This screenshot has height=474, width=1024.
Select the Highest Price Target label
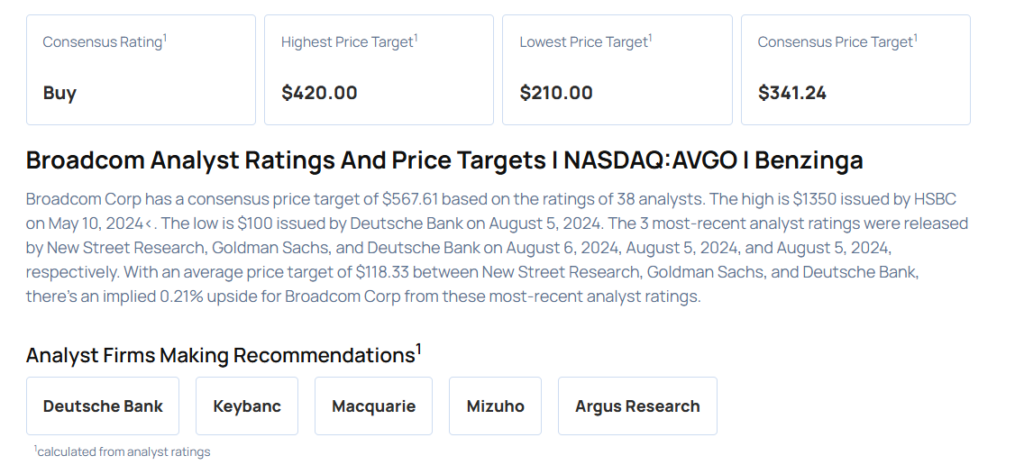[x=348, y=42]
